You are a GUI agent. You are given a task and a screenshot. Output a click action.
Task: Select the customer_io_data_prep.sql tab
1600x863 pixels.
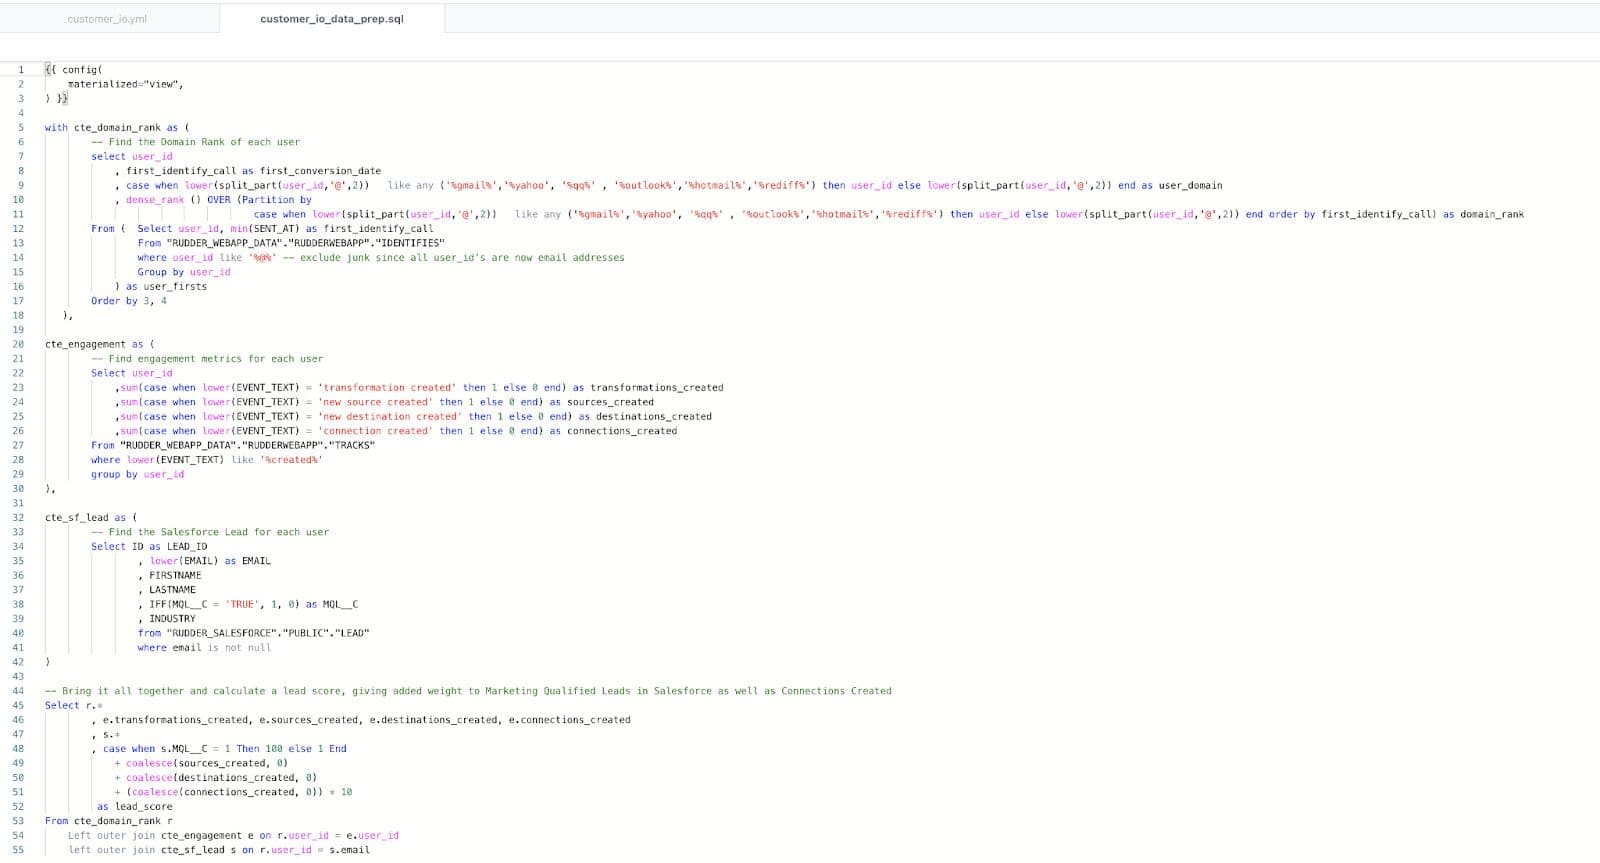pyautogui.click(x=331, y=19)
